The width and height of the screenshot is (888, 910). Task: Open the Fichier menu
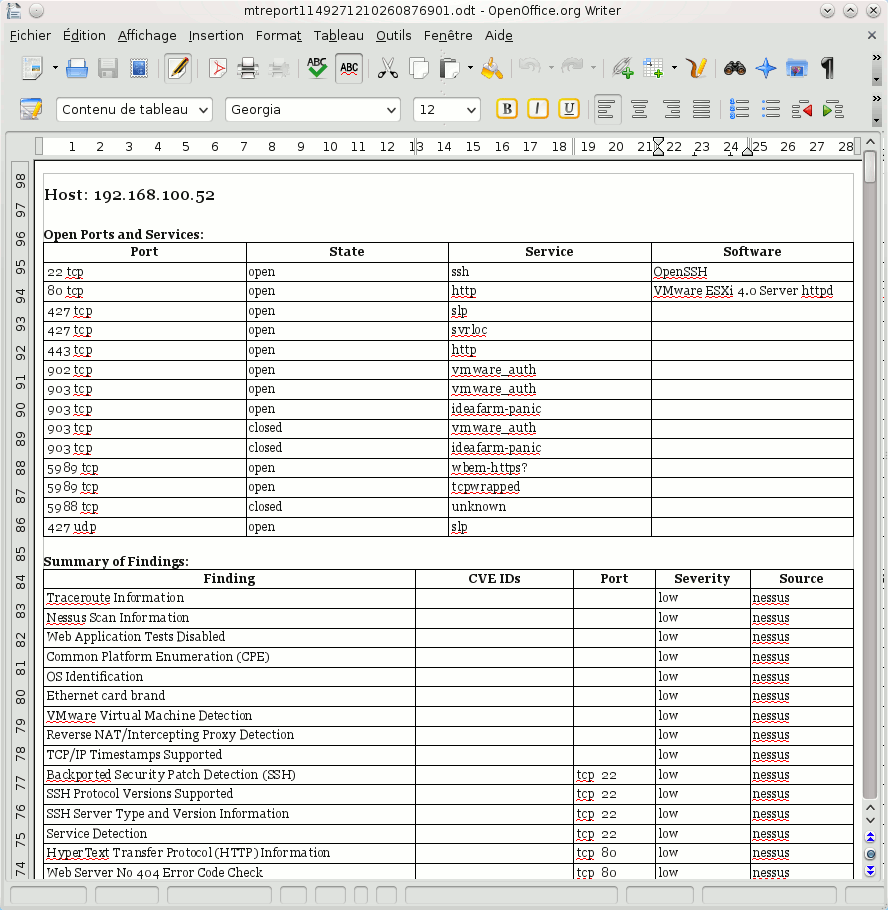pyautogui.click(x=30, y=35)
